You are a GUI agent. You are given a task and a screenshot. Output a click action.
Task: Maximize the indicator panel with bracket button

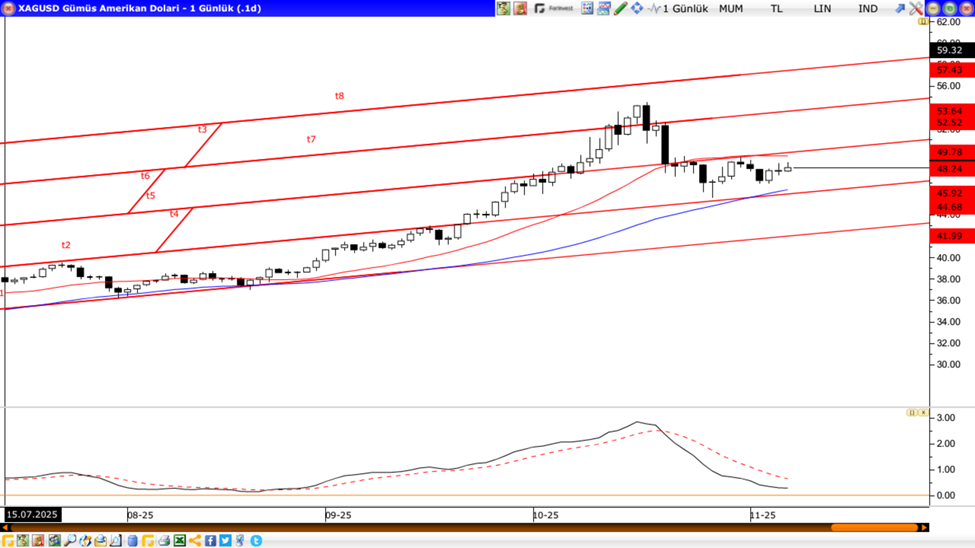(911, 412)
